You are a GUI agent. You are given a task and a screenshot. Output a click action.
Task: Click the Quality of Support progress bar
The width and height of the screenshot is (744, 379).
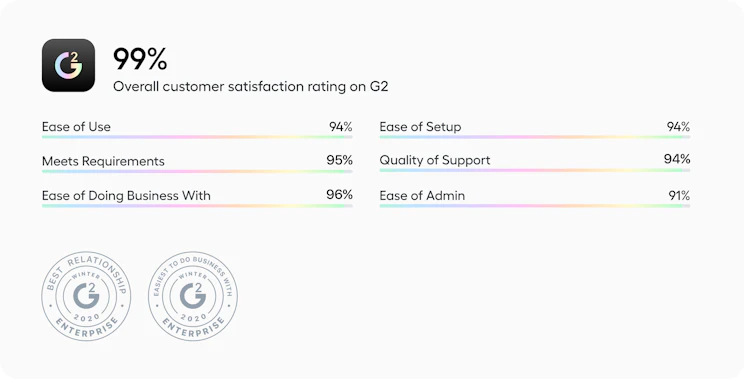[x=535, y=170]
